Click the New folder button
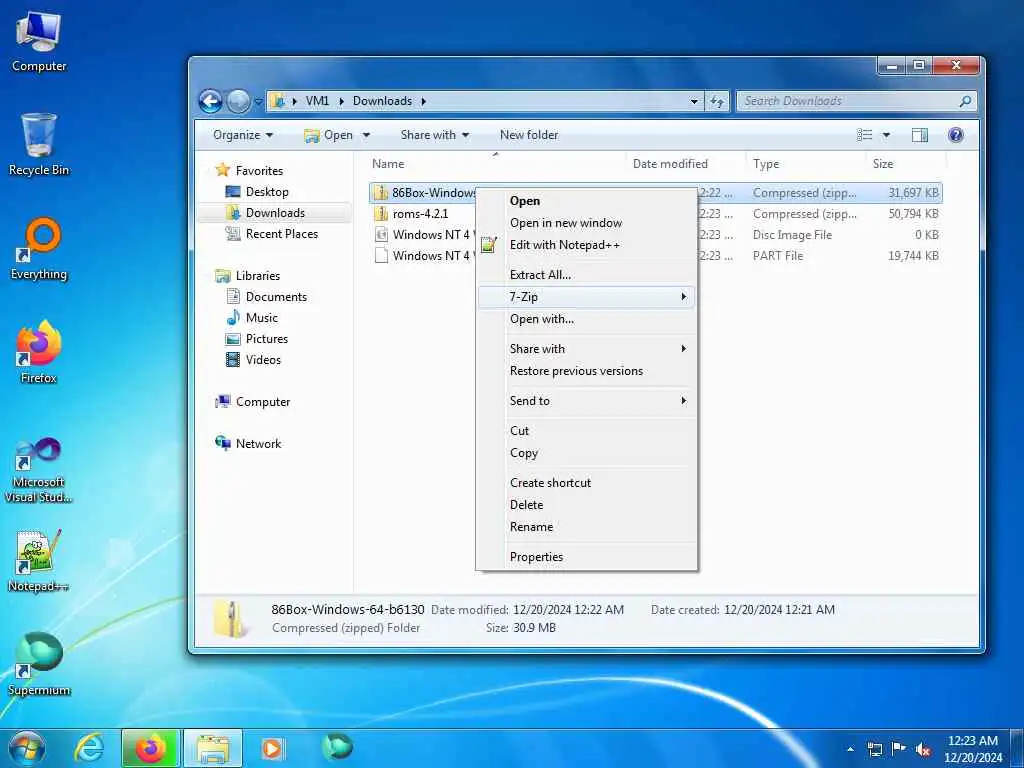The height and width of the screenshot is (768, 1024). (529, 135)
